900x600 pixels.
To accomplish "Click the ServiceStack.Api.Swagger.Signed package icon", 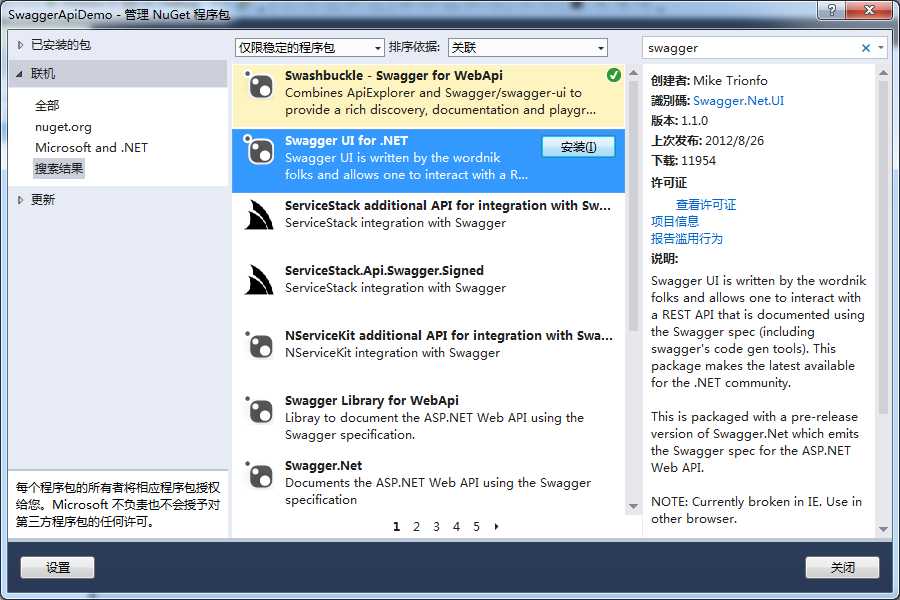I will coord(259,280).
